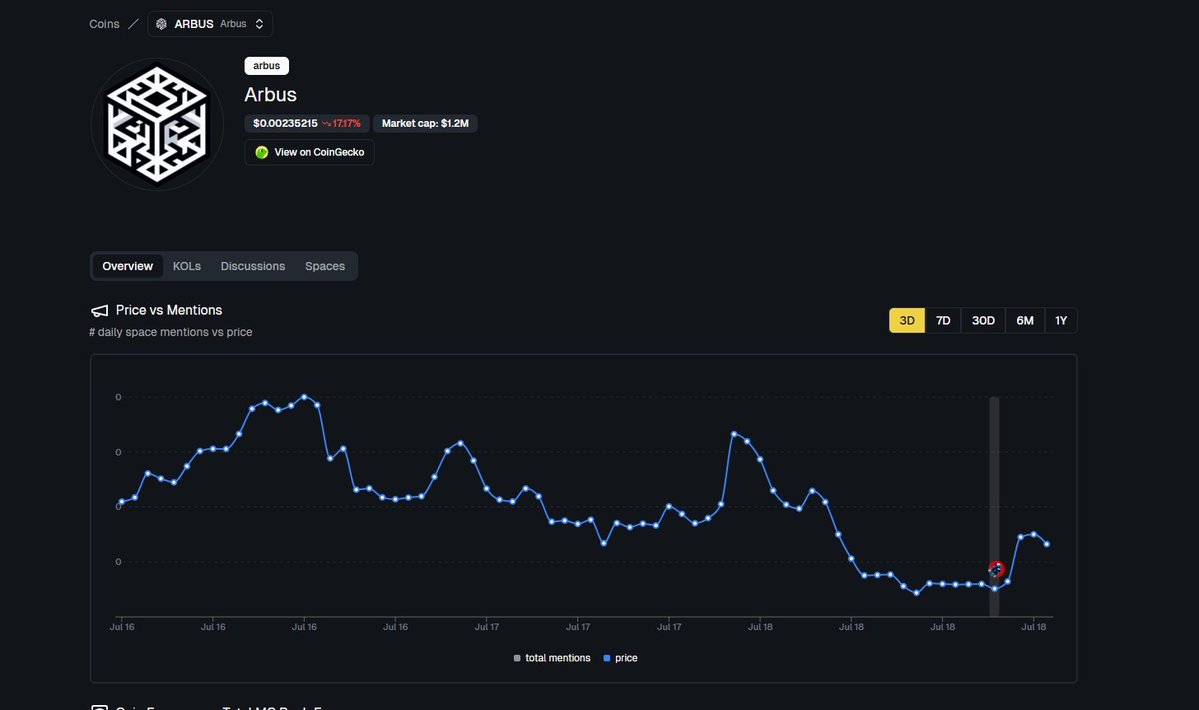This screenshot has height=710, width=1199.
Task: Switch chart to 30D range
Action: point(983,320)
